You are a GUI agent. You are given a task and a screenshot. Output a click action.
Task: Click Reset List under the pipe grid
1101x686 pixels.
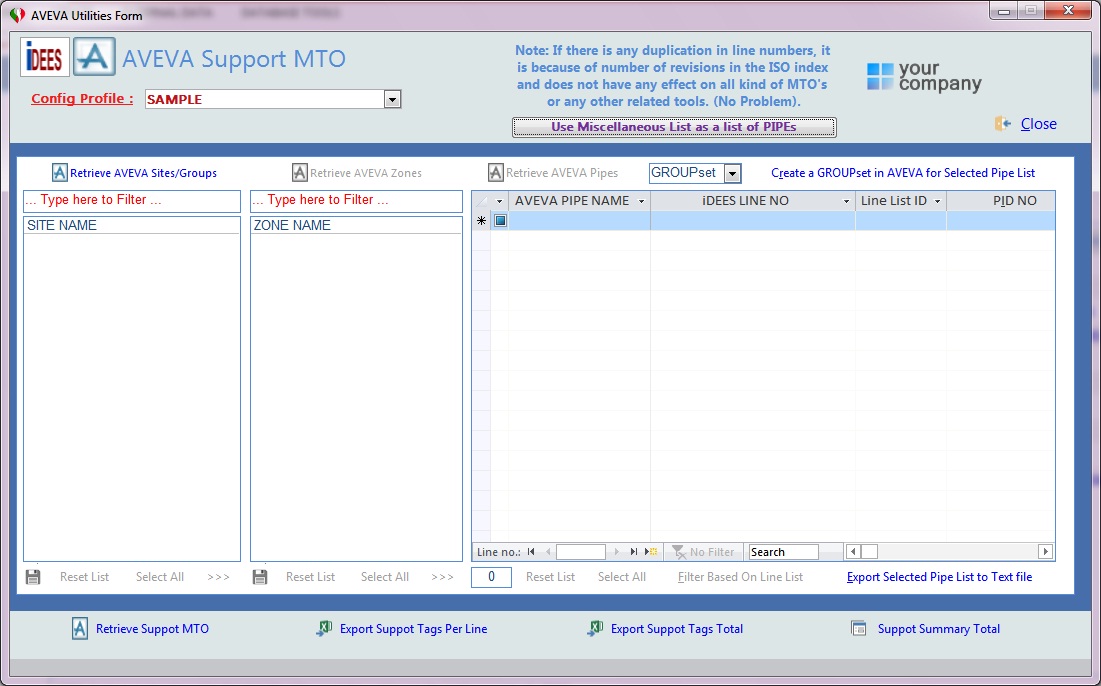coord(550,577)
